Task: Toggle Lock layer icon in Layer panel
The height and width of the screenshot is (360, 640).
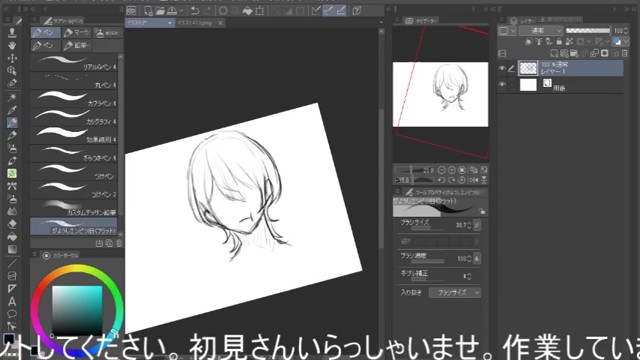Action: [x=559, y=42]
